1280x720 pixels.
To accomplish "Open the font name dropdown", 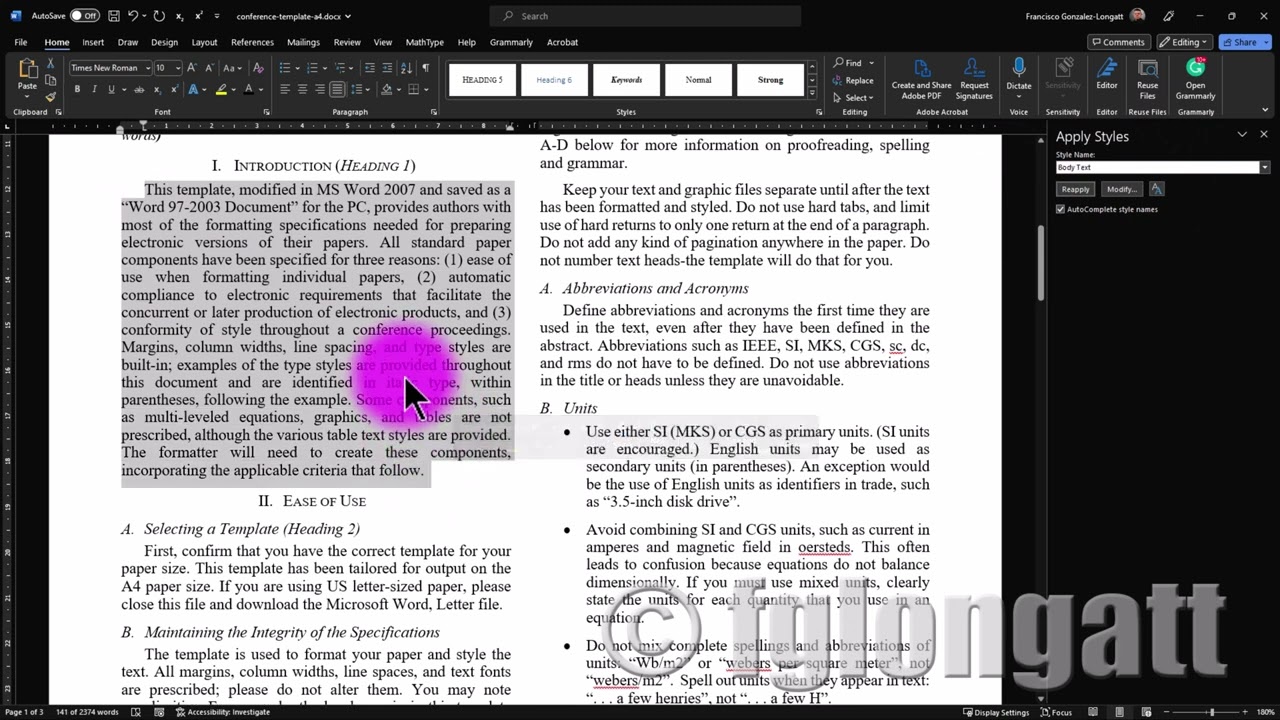I will click(147, 68).
